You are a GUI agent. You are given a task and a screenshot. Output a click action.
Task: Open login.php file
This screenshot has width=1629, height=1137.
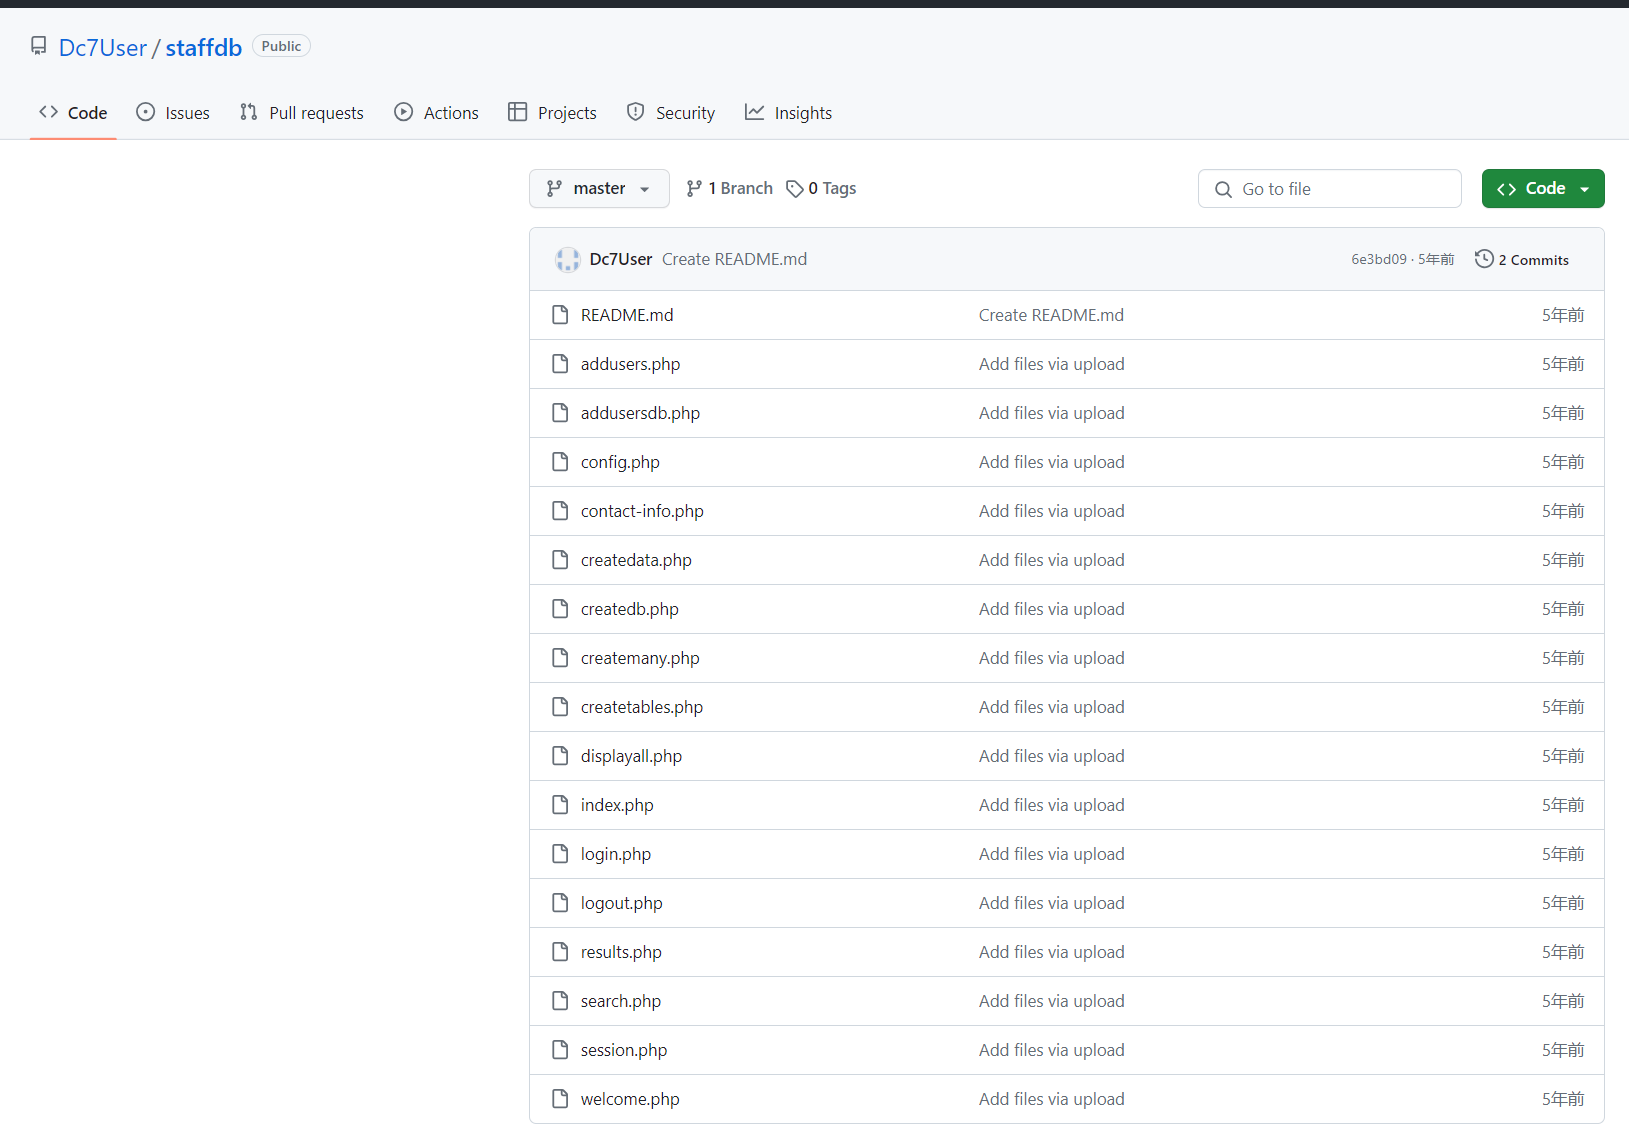coord(616,854)
